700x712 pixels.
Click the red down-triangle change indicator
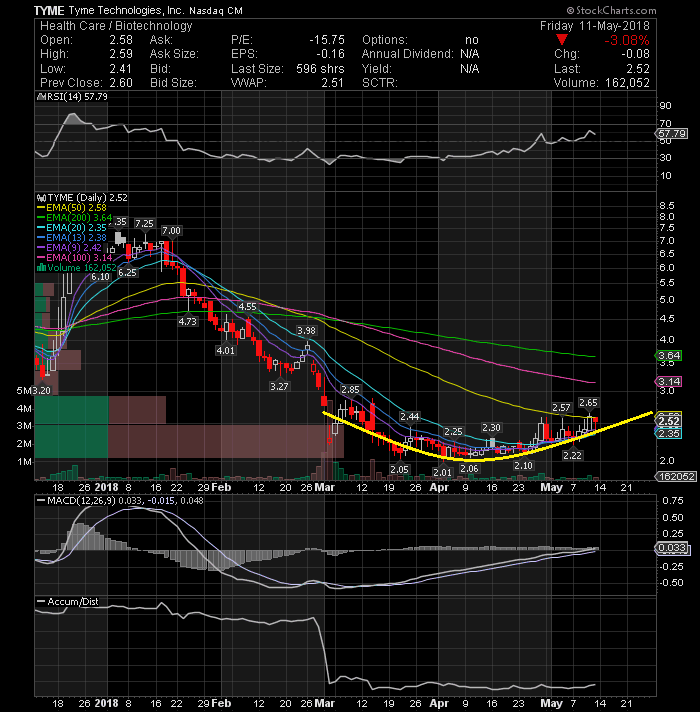562,40
